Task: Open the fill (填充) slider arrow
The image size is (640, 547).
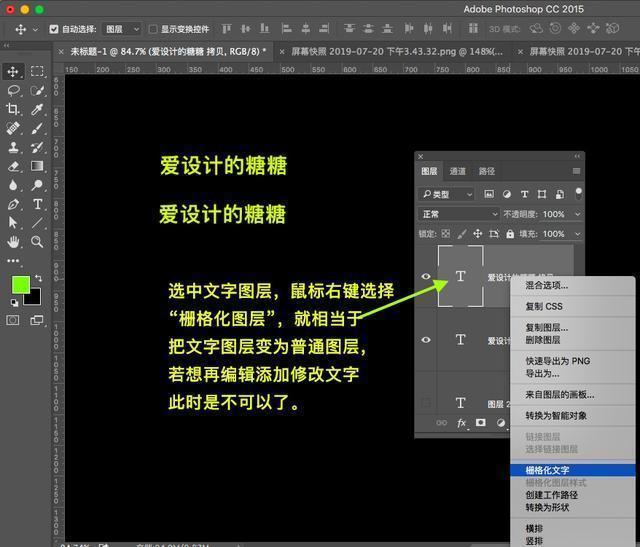Action: click(x=578, y=234)
